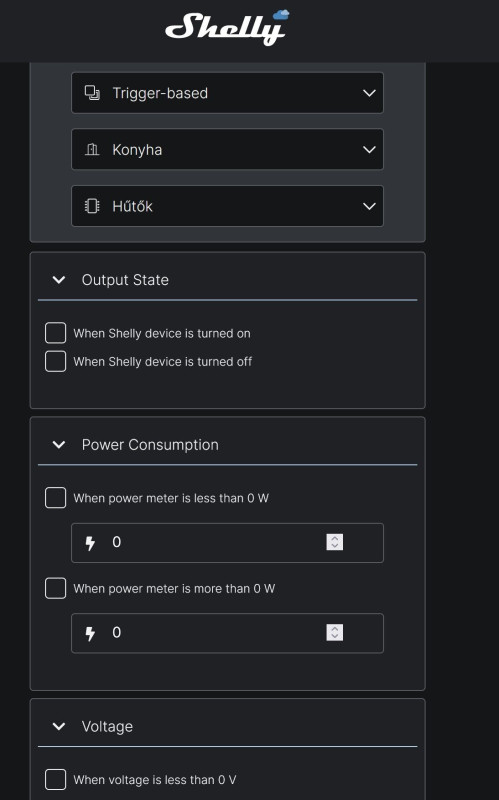Image resolution: width=499 pixels, height=800 pixels.
Task: Collapse the Output State section
Action: click(x=59, y=280)
